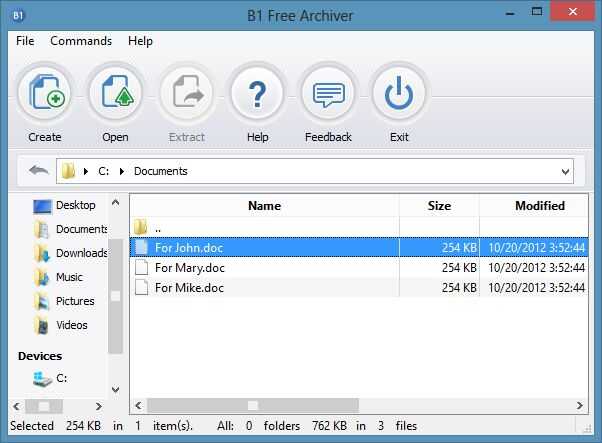Select file For John.doc
This screenshot has width=602, height=443.
tap(359, 248)
